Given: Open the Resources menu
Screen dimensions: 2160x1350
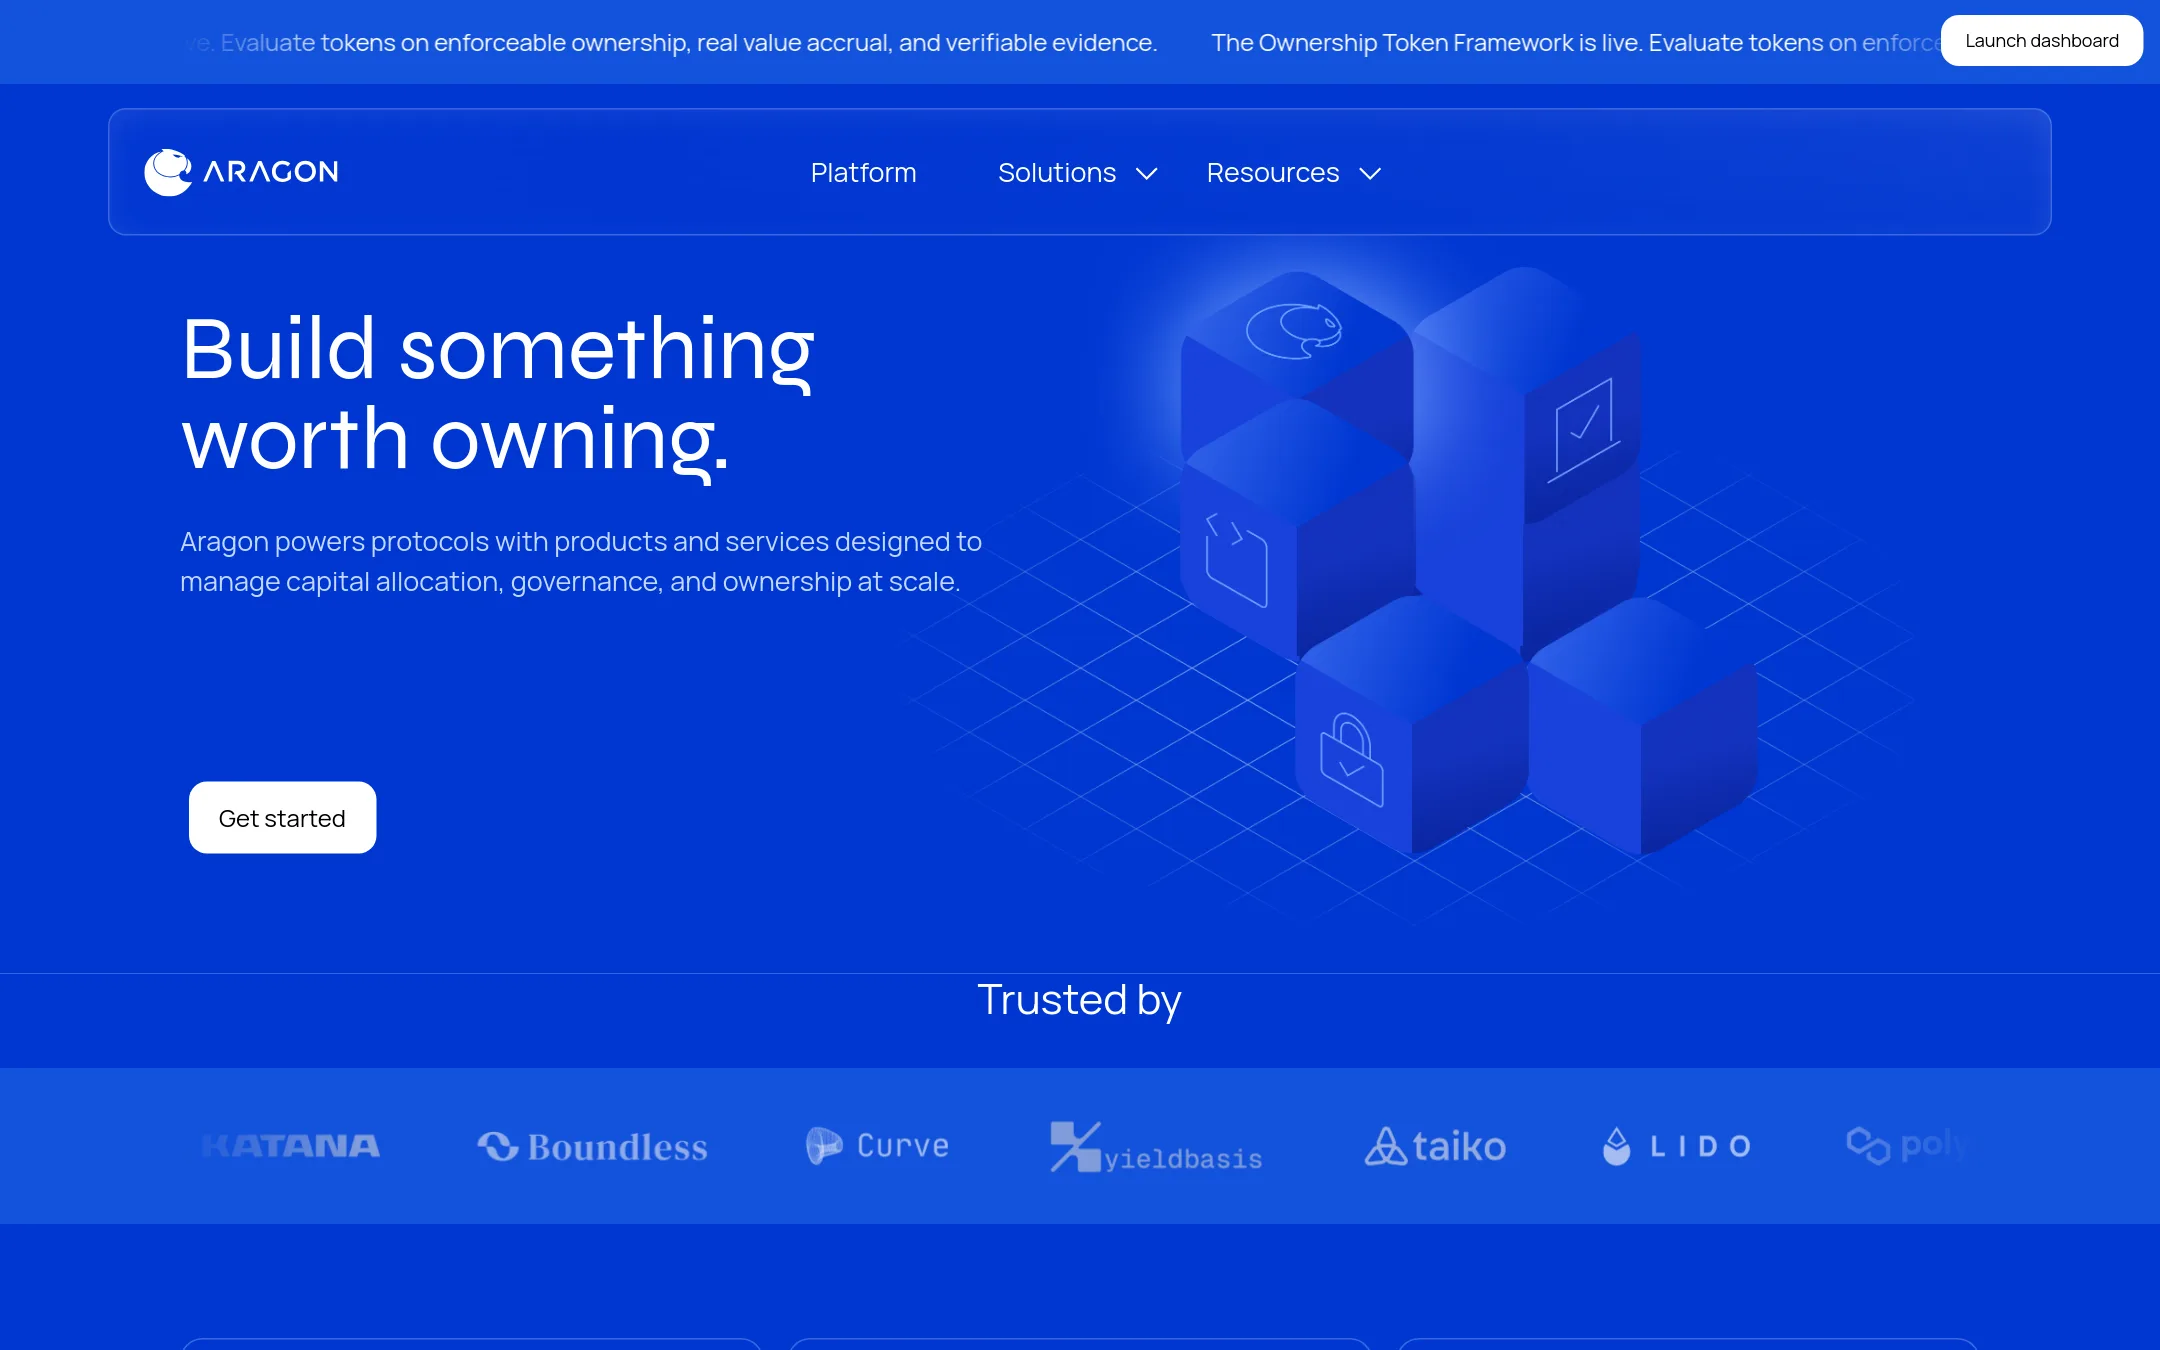Looking at the screenshot, I should tap(1272, 173).
